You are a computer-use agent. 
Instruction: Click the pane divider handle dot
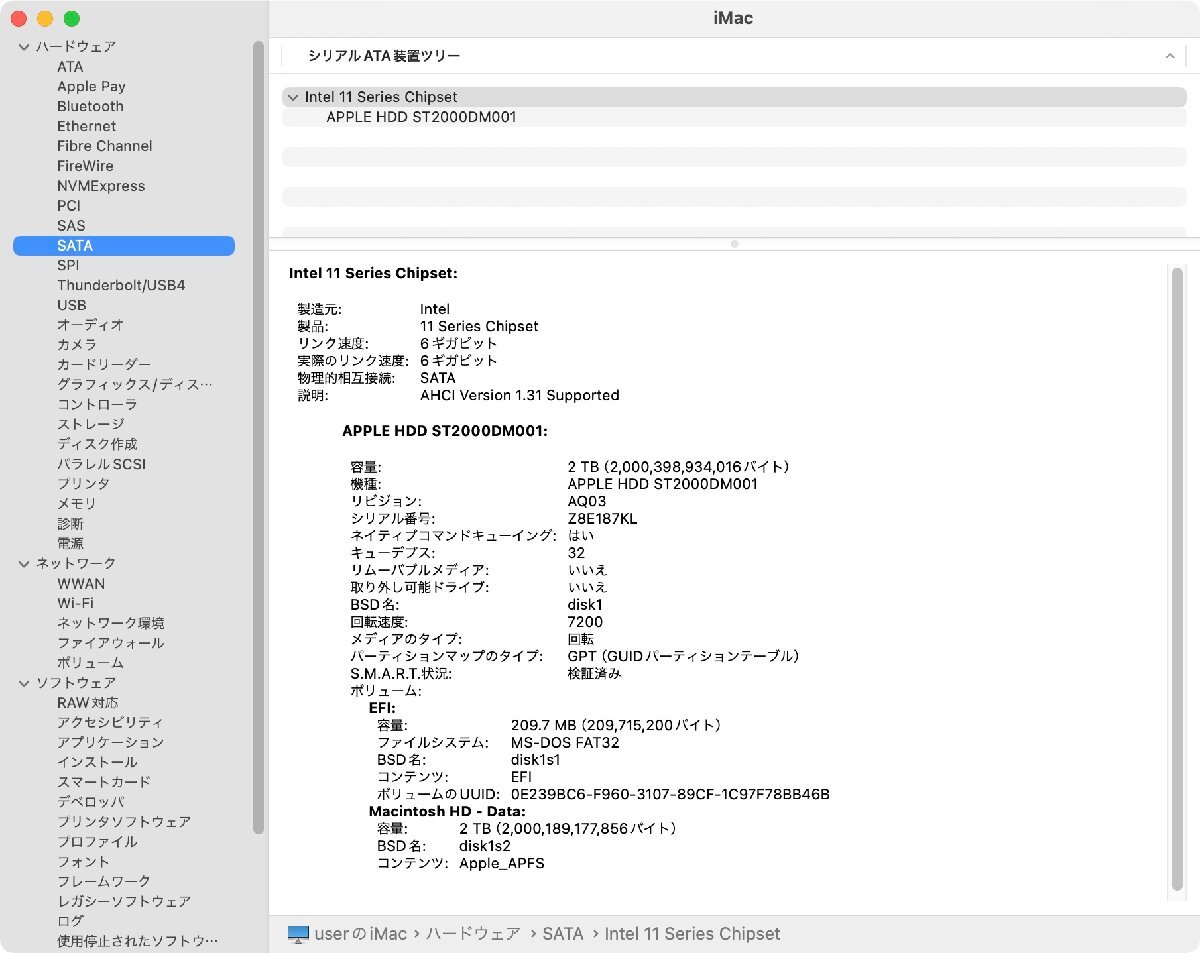pos(734,244)
